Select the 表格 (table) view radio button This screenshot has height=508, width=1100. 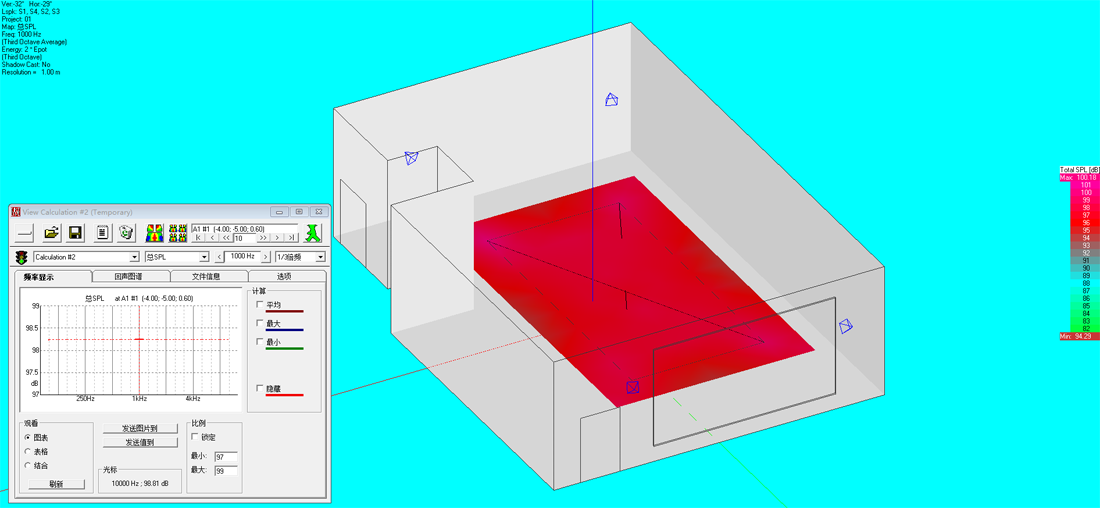(x=27, y=451)
